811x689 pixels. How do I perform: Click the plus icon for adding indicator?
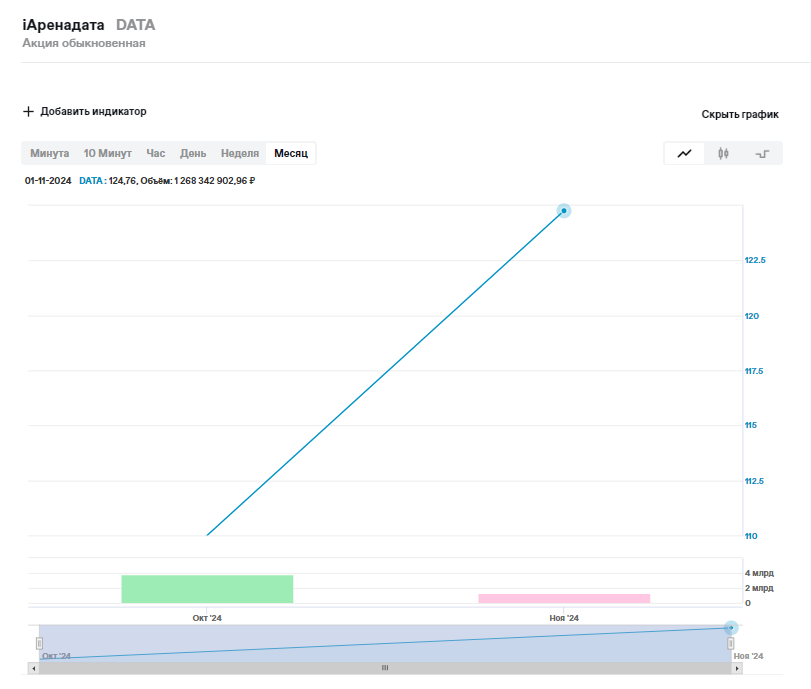click(28, 112)
